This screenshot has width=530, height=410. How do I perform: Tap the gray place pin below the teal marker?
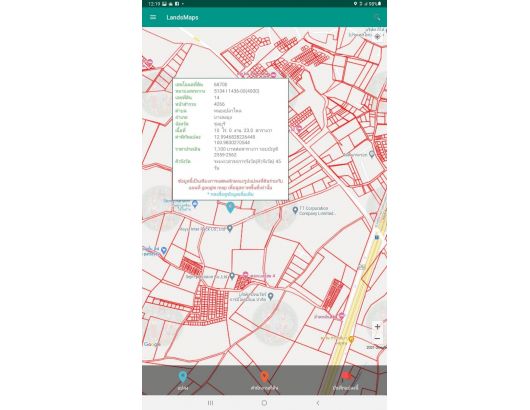click(230, 229)
